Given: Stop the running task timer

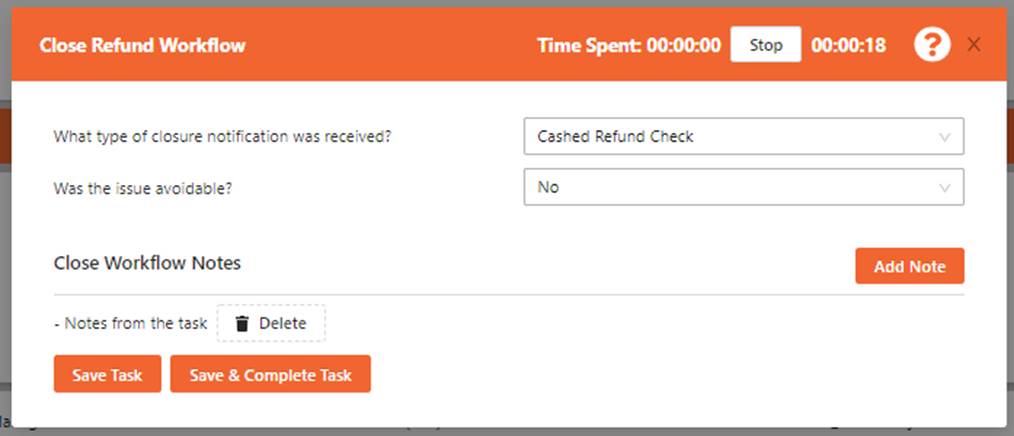Looking at the screenshot, I should click(765, 45).
